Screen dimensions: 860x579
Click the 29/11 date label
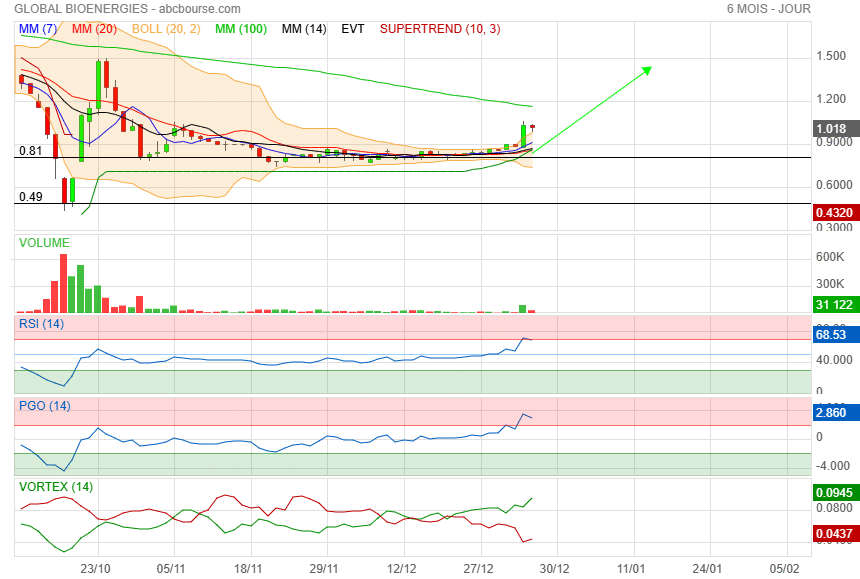pyautogui.click(x=324, y=569)
